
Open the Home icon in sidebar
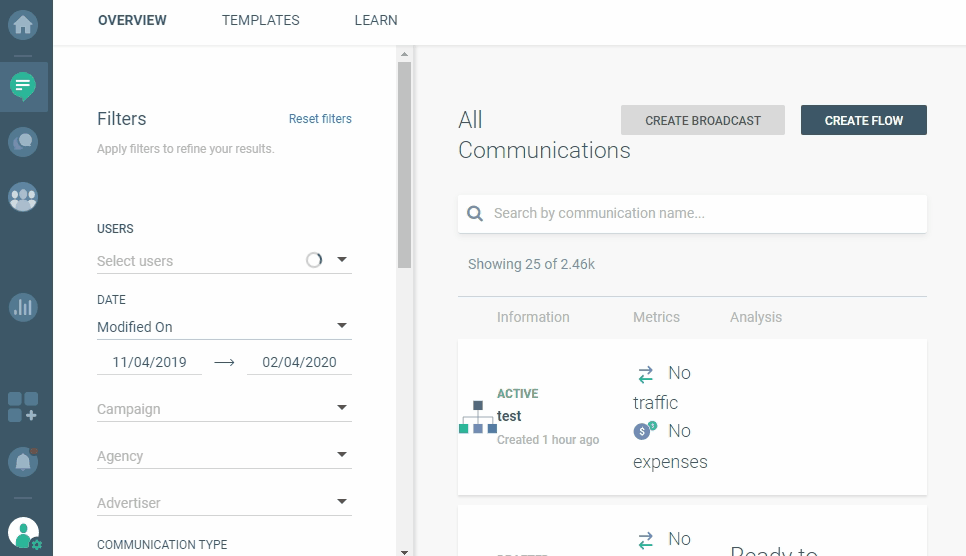23,23
